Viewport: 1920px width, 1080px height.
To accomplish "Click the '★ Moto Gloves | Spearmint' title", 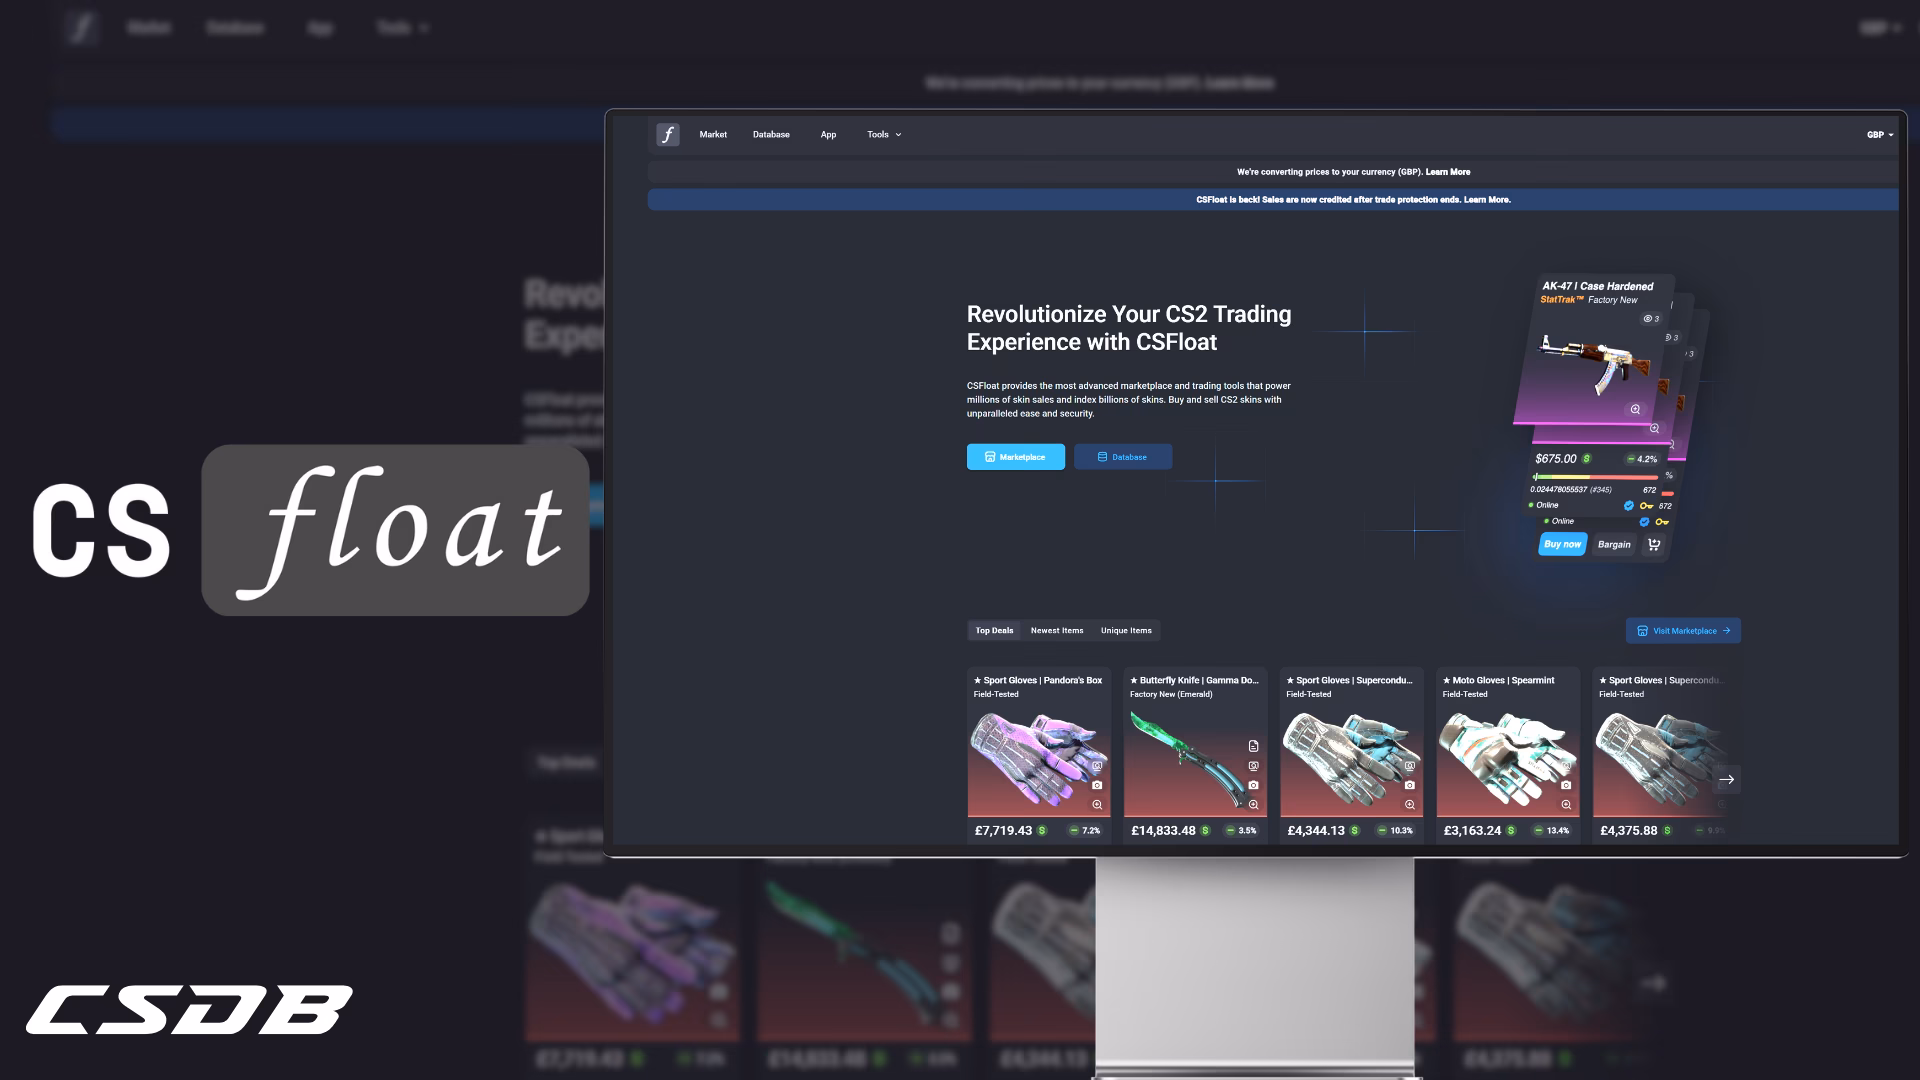I will 1498,680.
